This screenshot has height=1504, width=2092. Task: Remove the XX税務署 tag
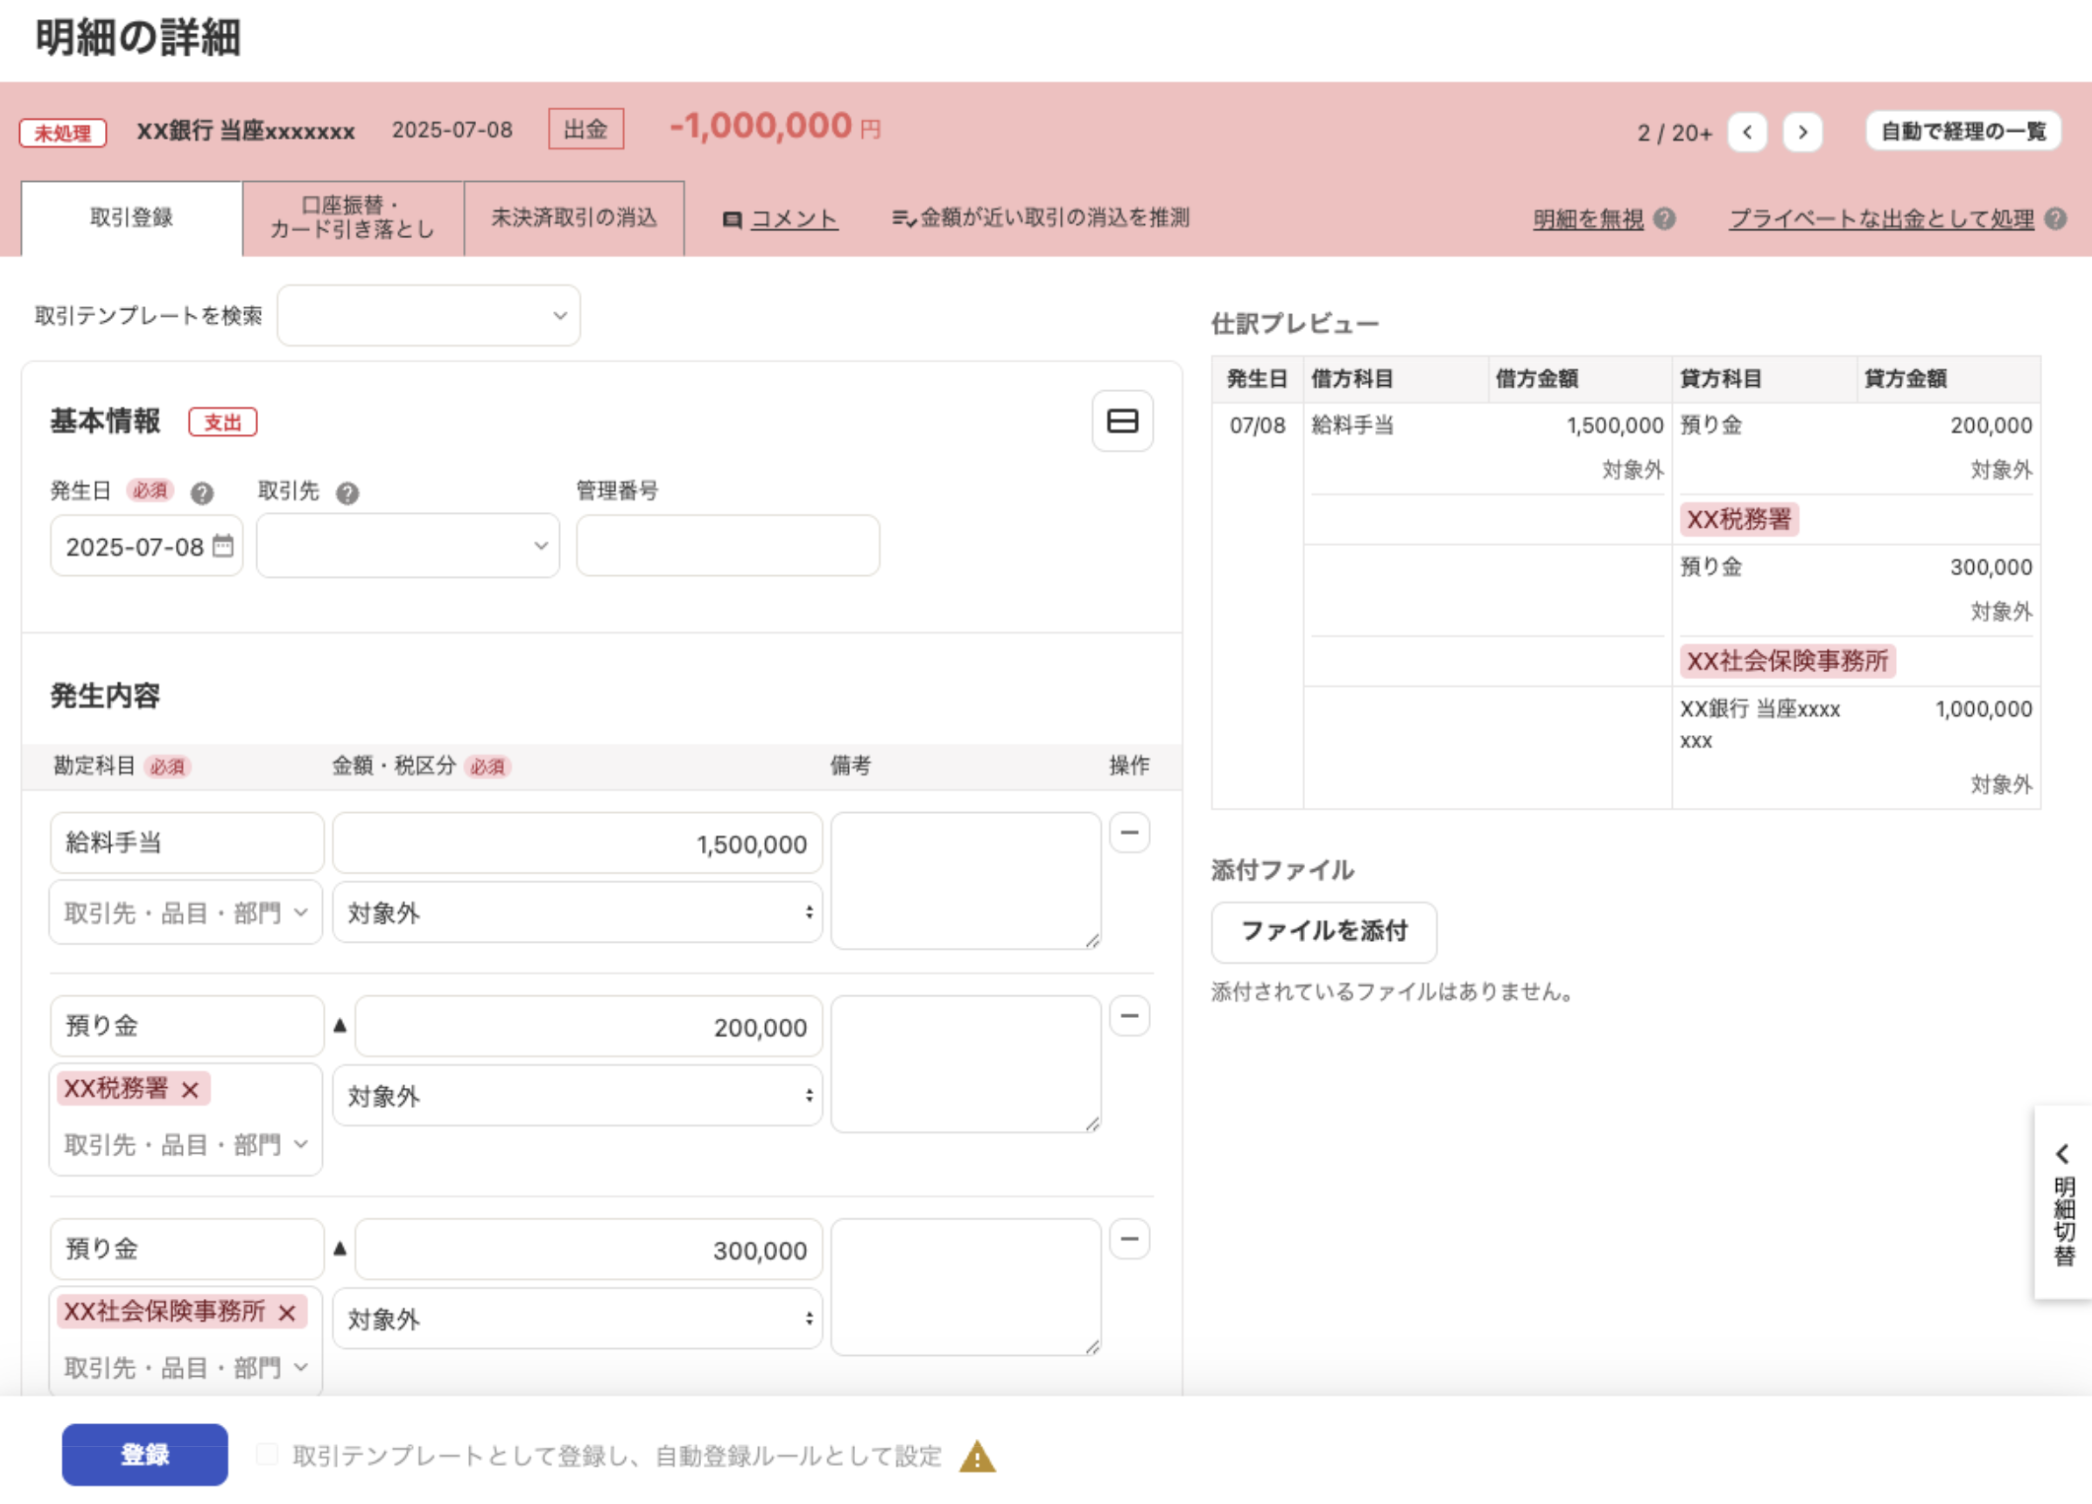[x=190, y=1089]
